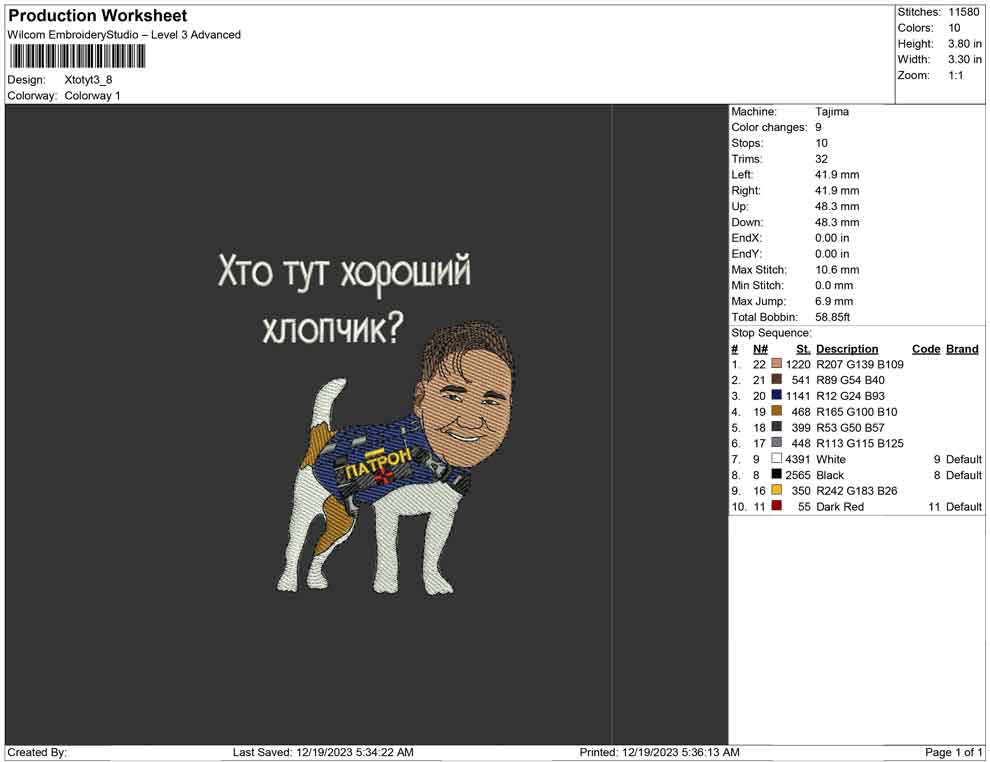The height and width of the screenshot is (762, 990).
Task: Click the Colors value 10 in header
Action: tap(954, 28)
